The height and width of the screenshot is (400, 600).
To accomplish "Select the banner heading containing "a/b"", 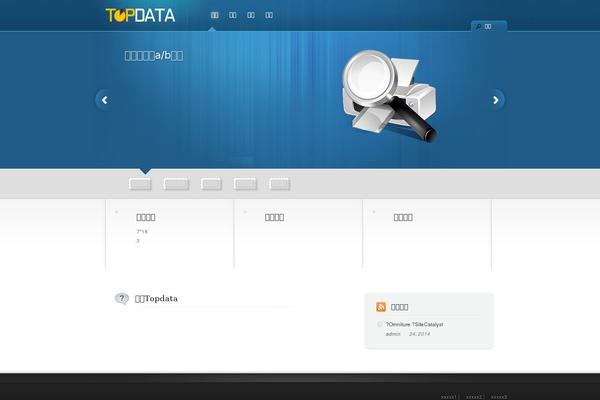I will pos(154,56).
